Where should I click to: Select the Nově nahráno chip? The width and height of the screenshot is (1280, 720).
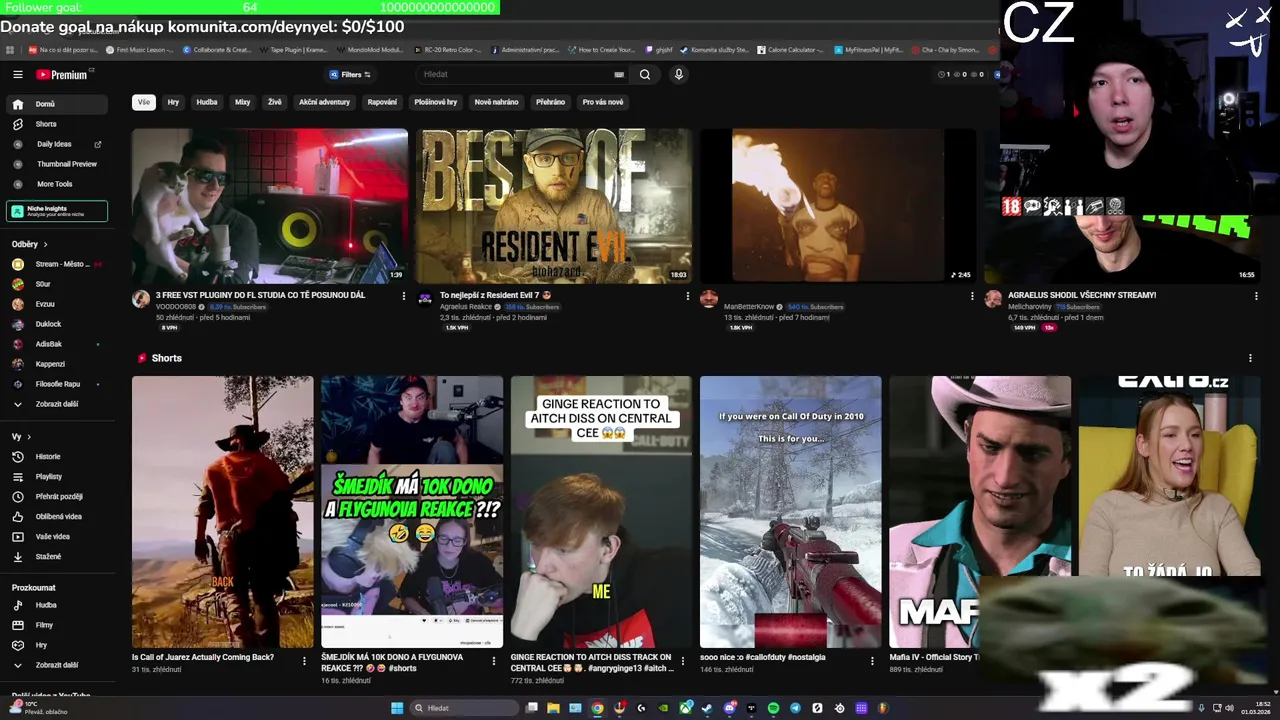pos(497,102)
